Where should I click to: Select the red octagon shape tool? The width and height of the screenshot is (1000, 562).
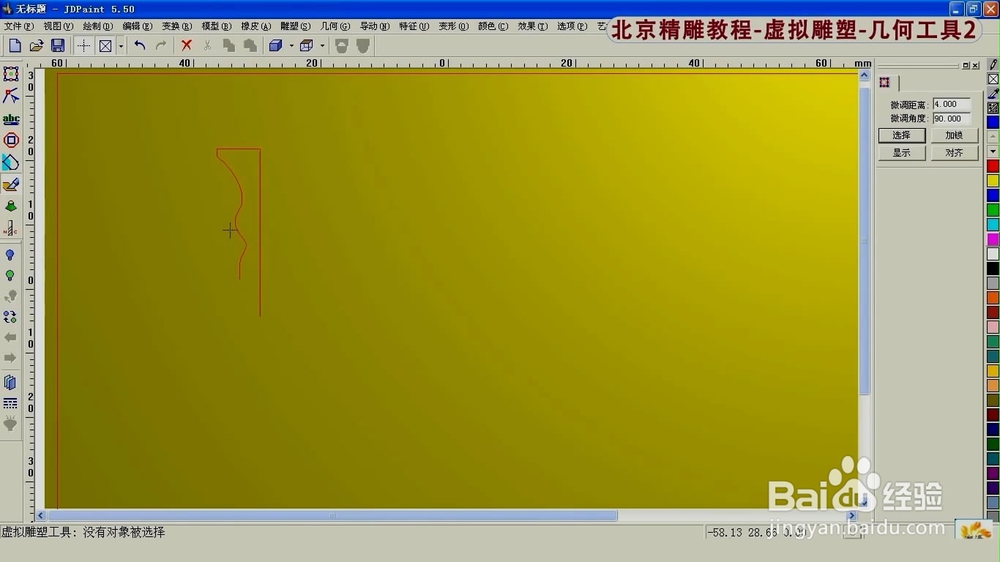pyautogui.click(x=11, y=140)
